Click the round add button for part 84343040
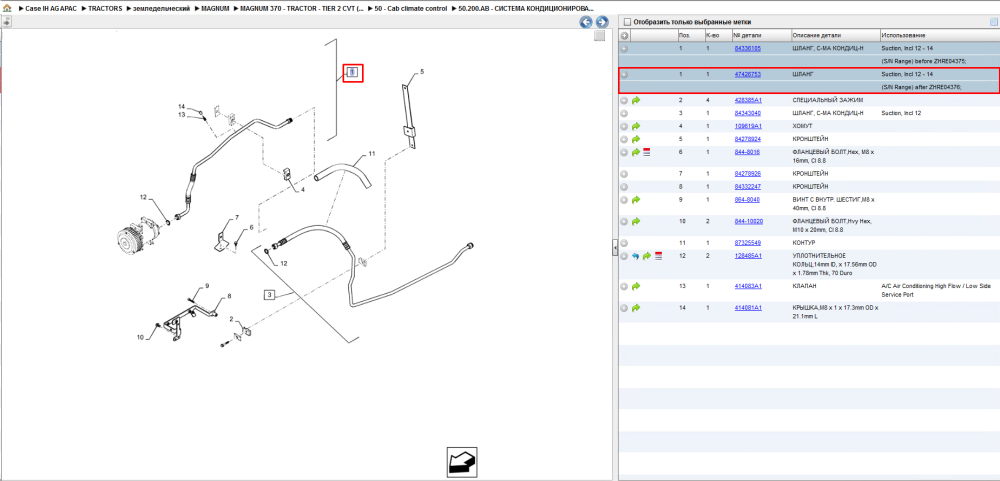The image size is (1000, 481). click(624, 113)
